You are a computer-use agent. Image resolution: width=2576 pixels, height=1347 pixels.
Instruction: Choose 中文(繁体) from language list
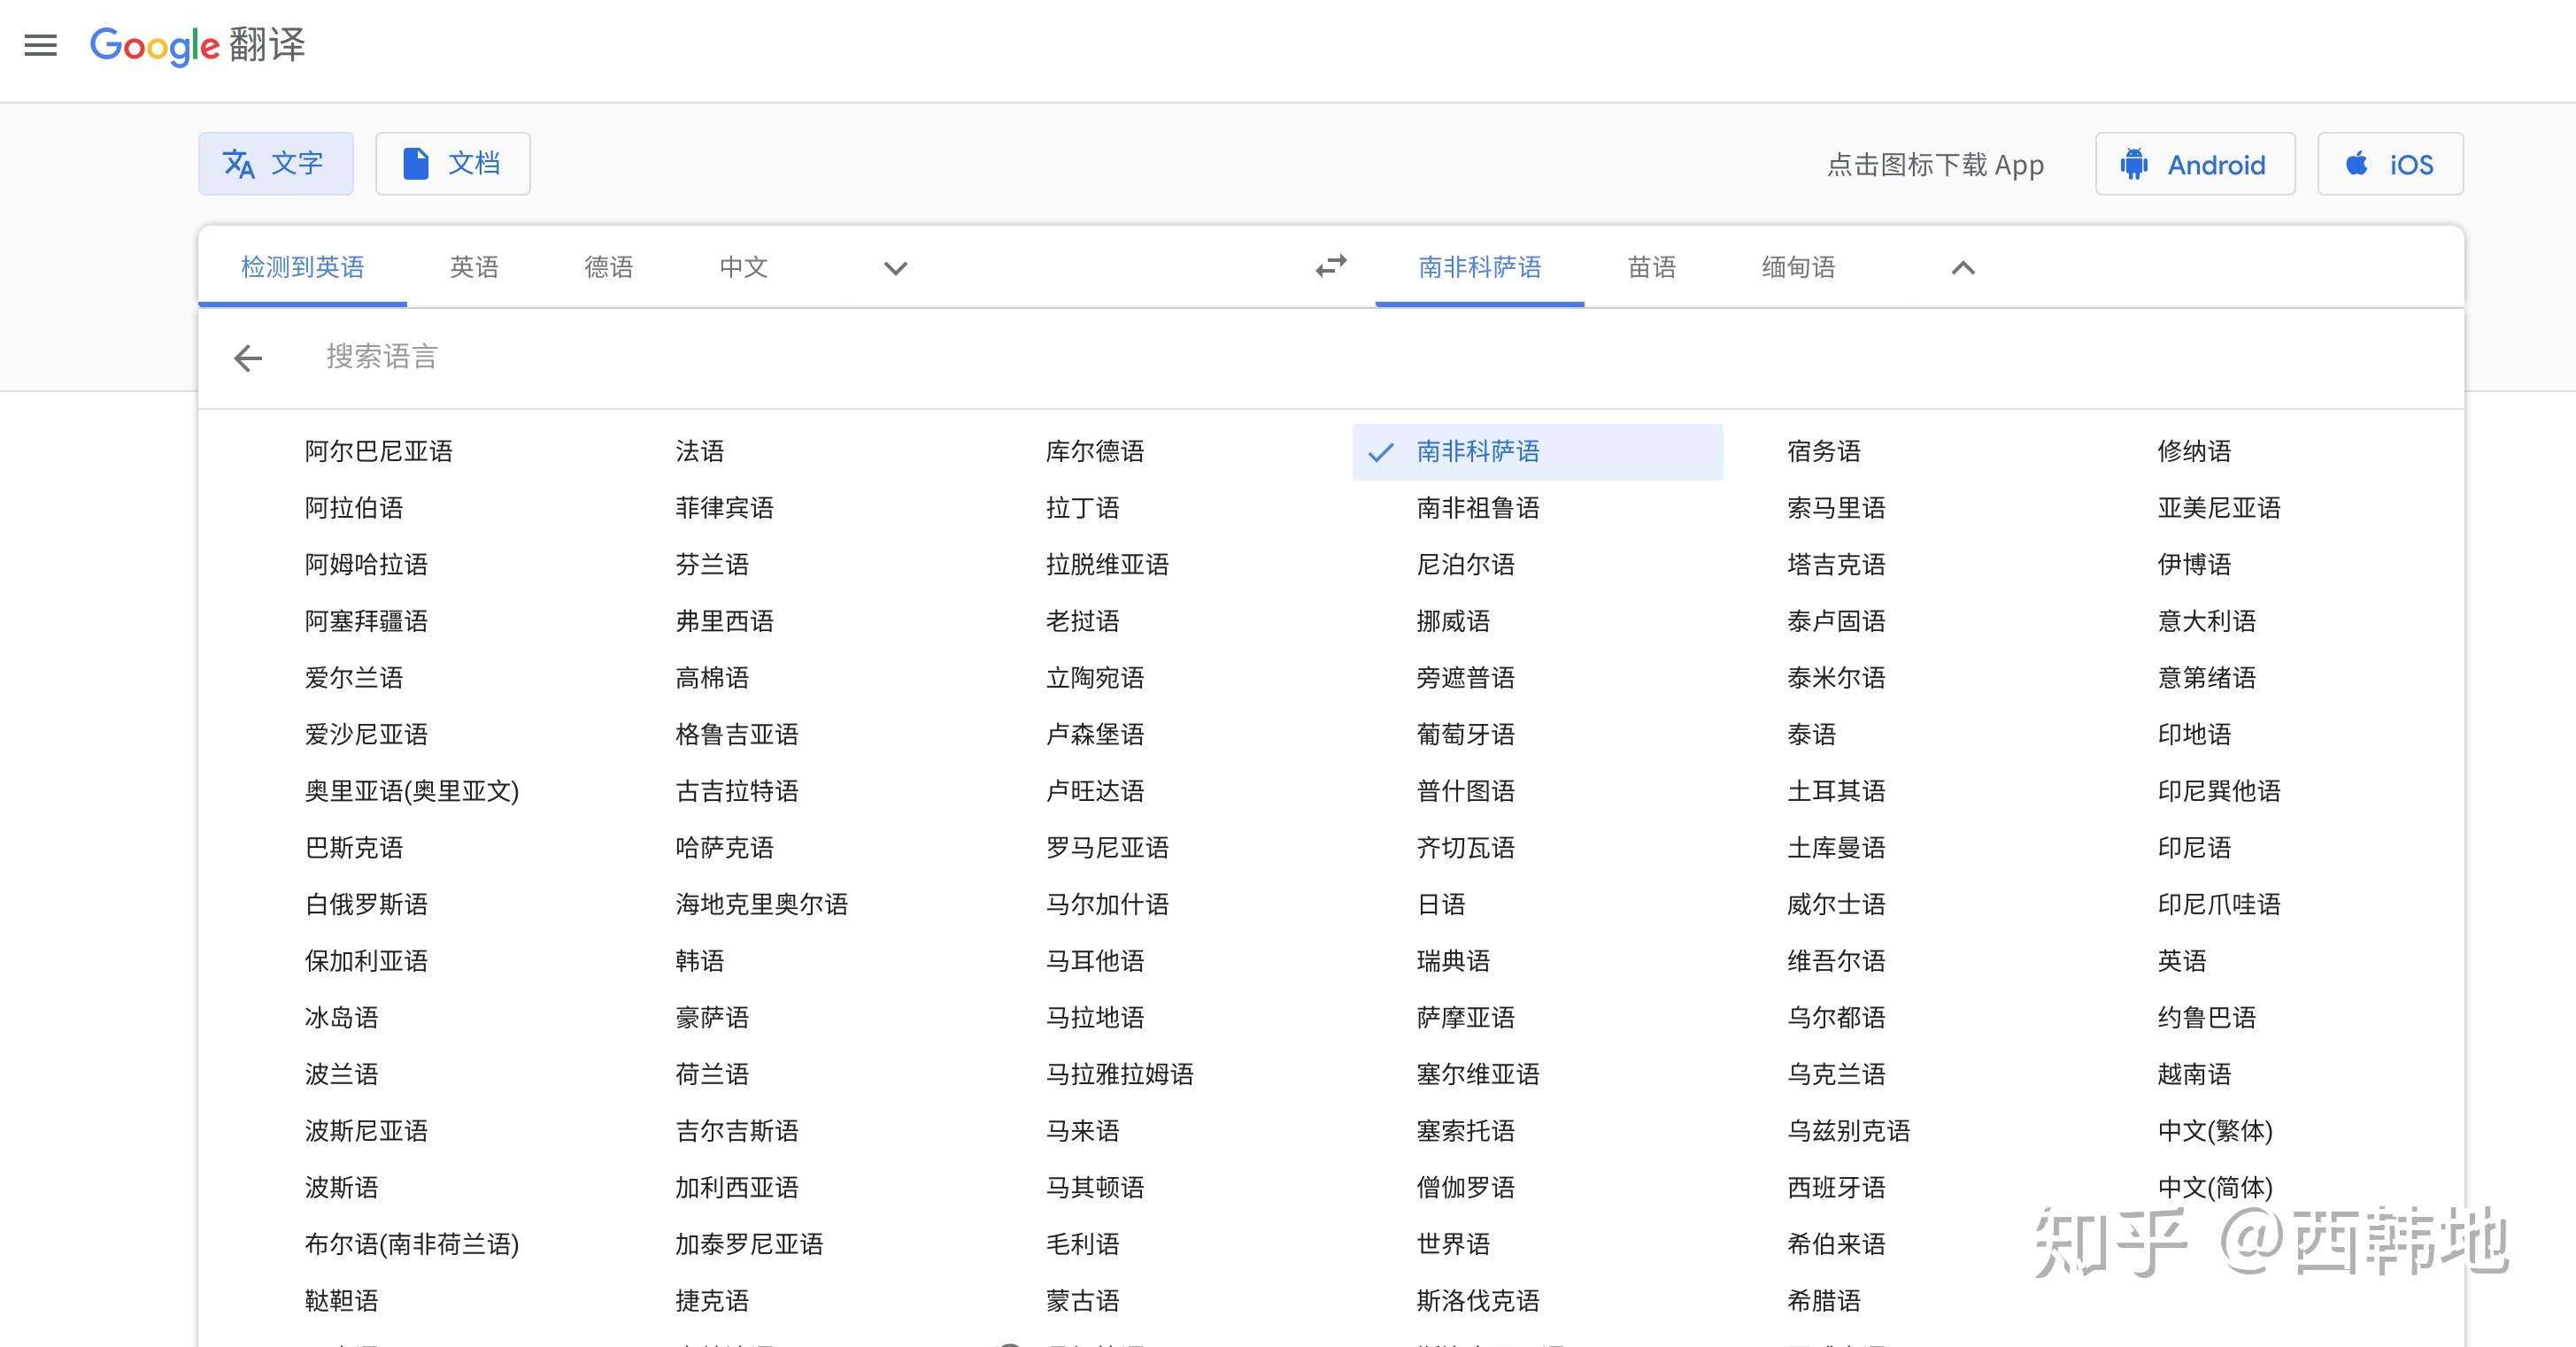pos(2215,1131)
